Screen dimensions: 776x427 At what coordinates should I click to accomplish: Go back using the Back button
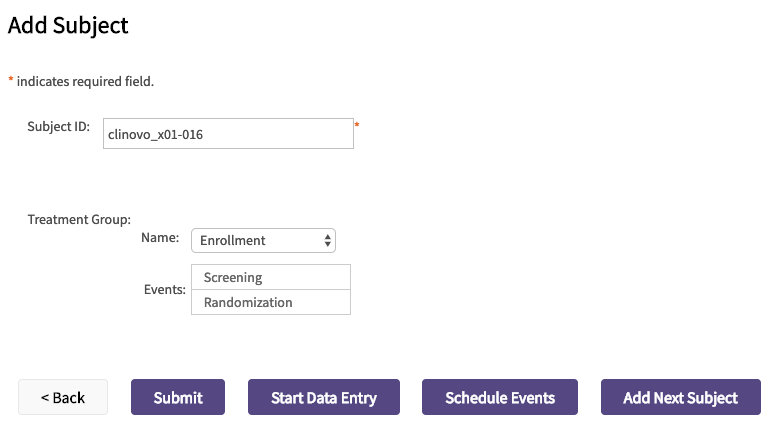(x=63, y=397)
